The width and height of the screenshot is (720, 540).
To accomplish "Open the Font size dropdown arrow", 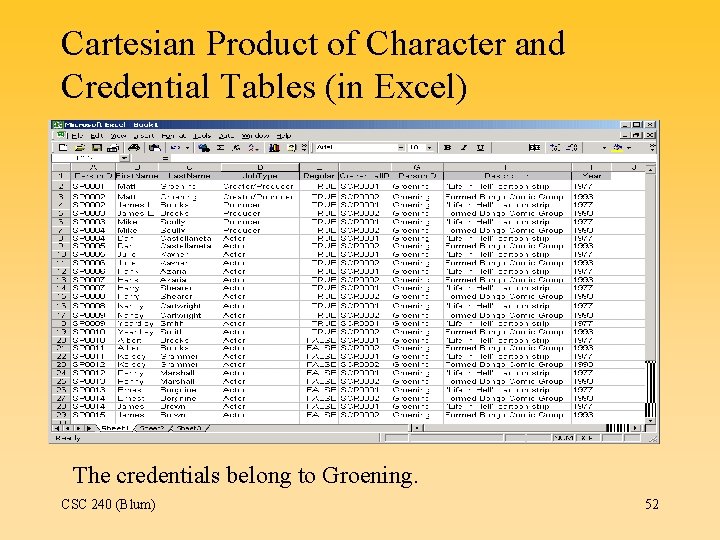I will coord(429,148).
